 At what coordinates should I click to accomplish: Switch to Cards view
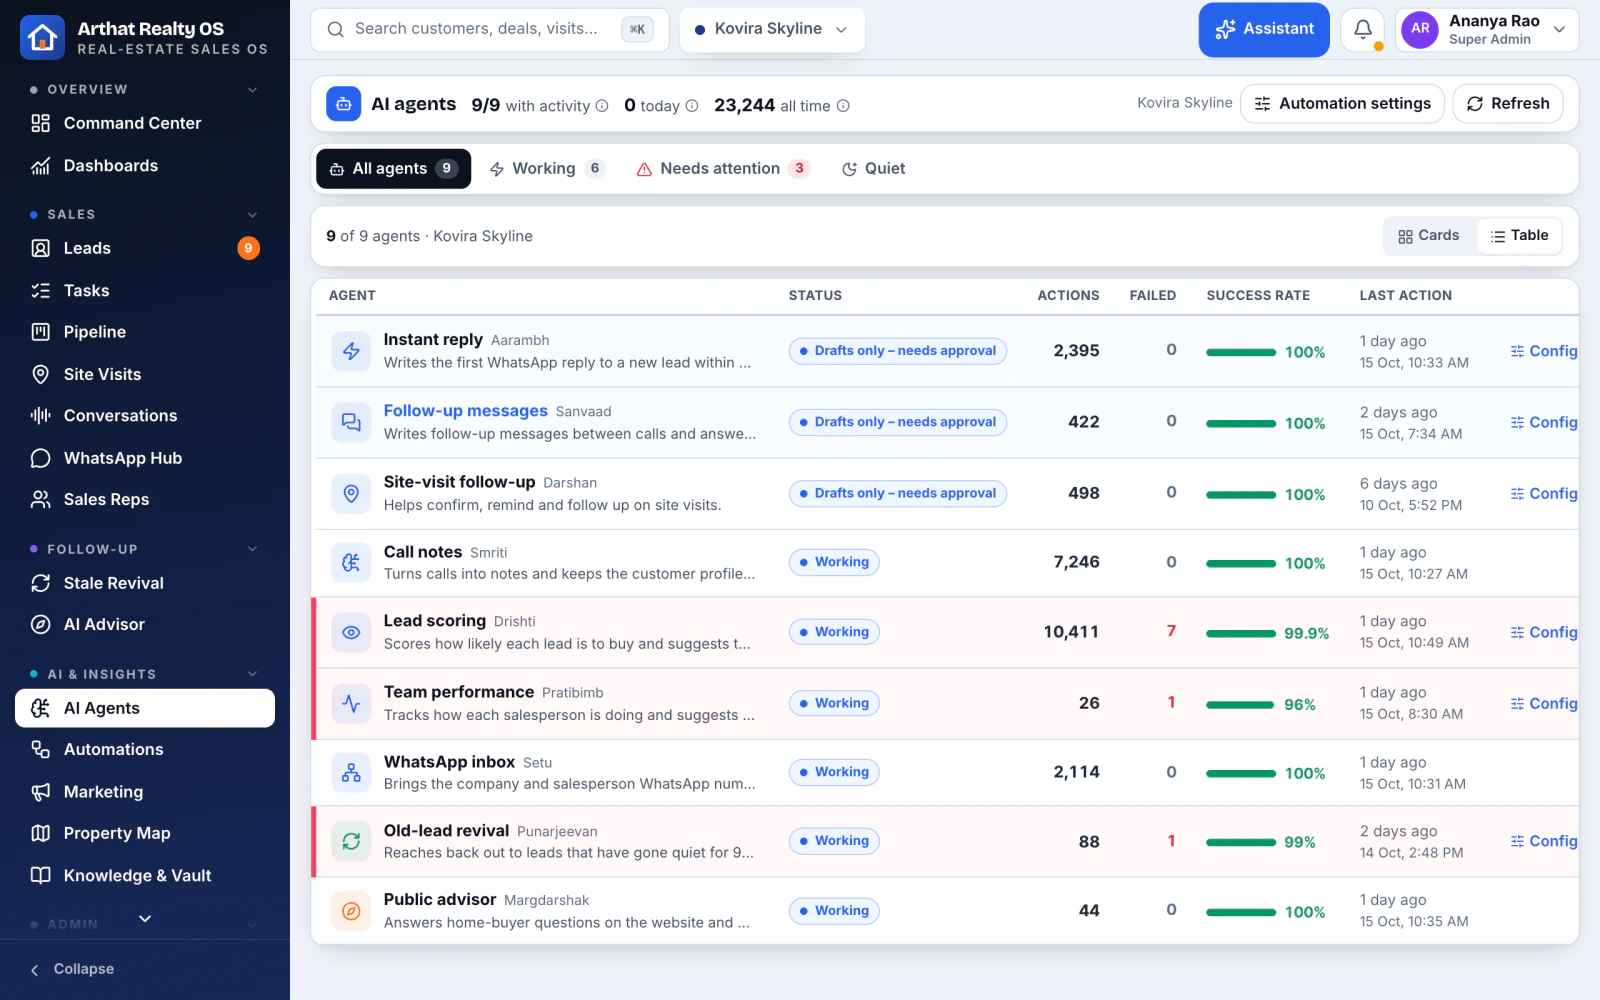1429,236
